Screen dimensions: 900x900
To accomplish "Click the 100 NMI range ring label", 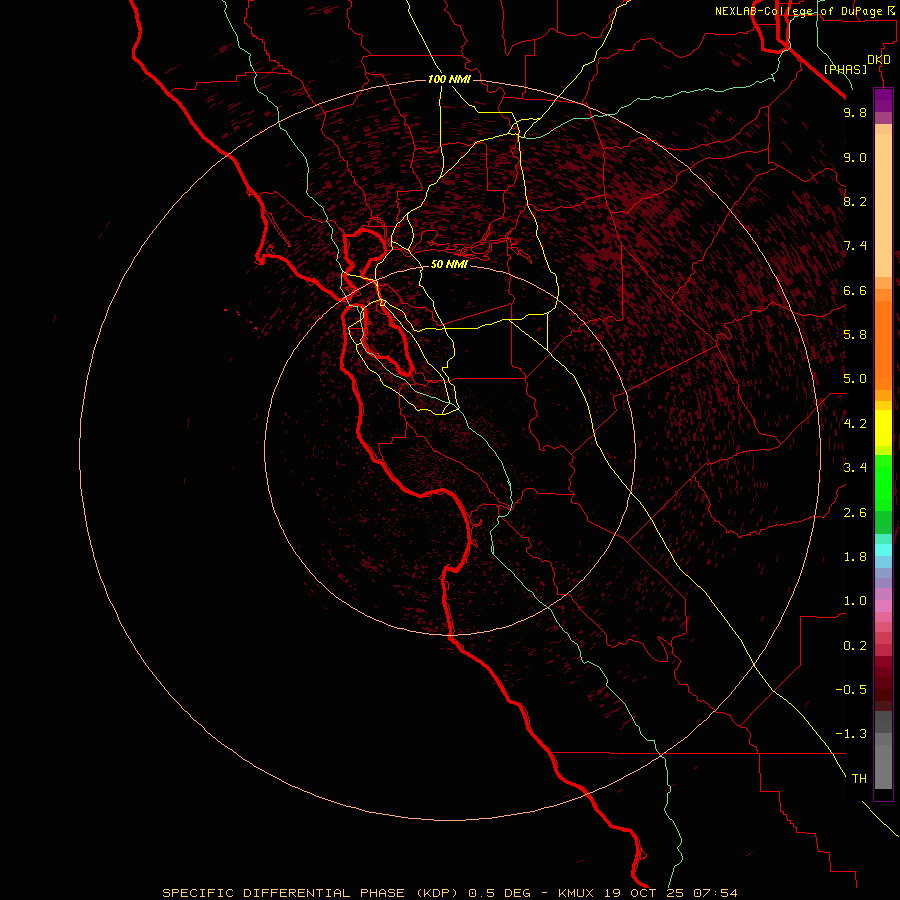I will click(x=449, y=79).
